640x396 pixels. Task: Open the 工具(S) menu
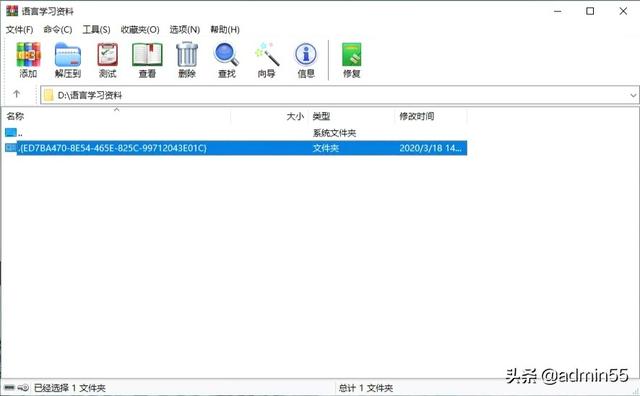[96, 29]
